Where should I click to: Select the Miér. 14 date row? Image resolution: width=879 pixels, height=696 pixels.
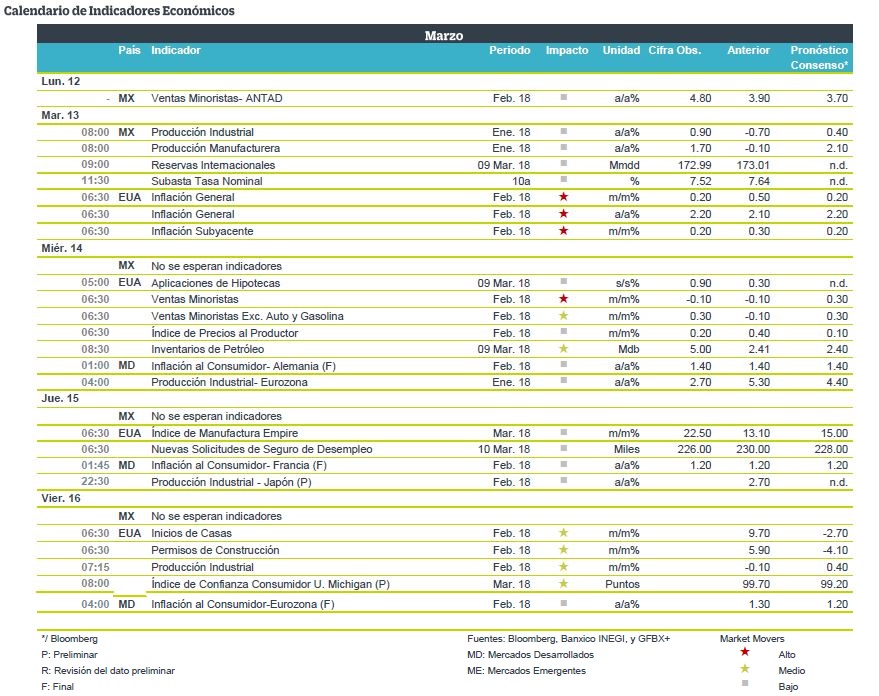click(445, 248)
